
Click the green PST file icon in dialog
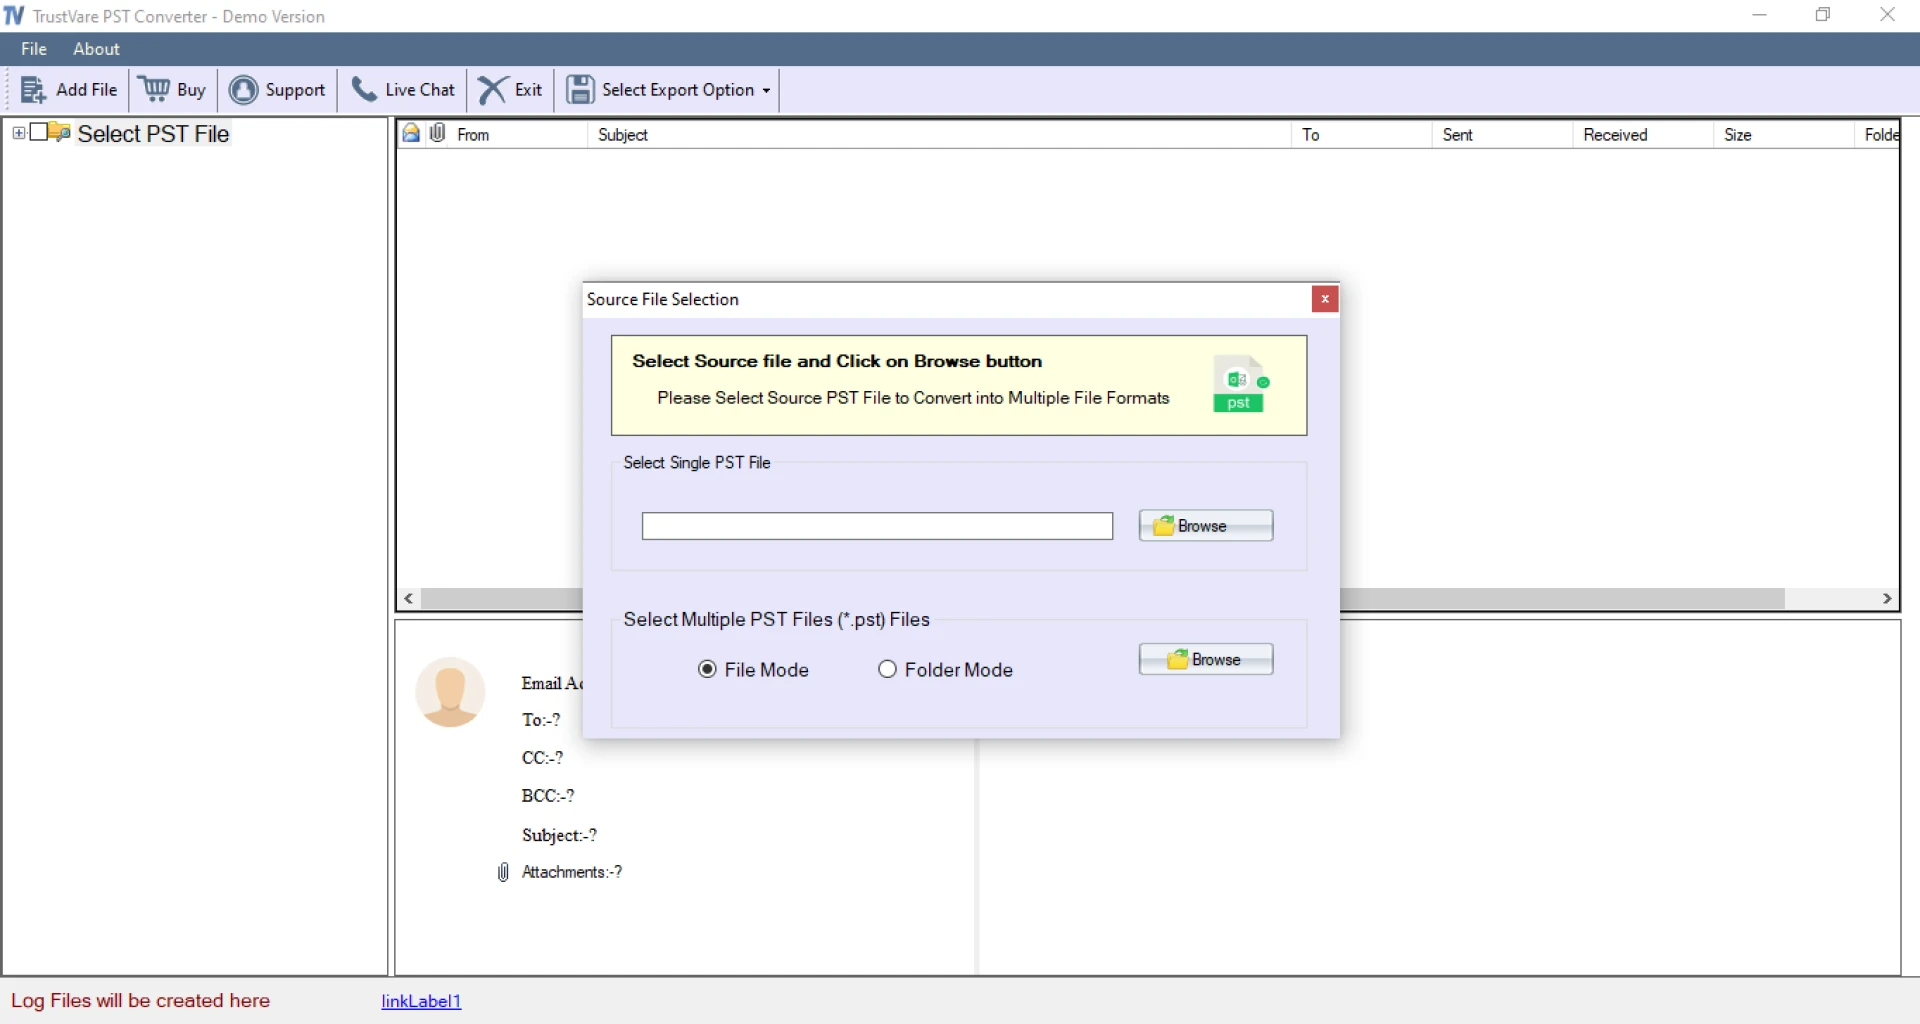[x=1241, y=385]
